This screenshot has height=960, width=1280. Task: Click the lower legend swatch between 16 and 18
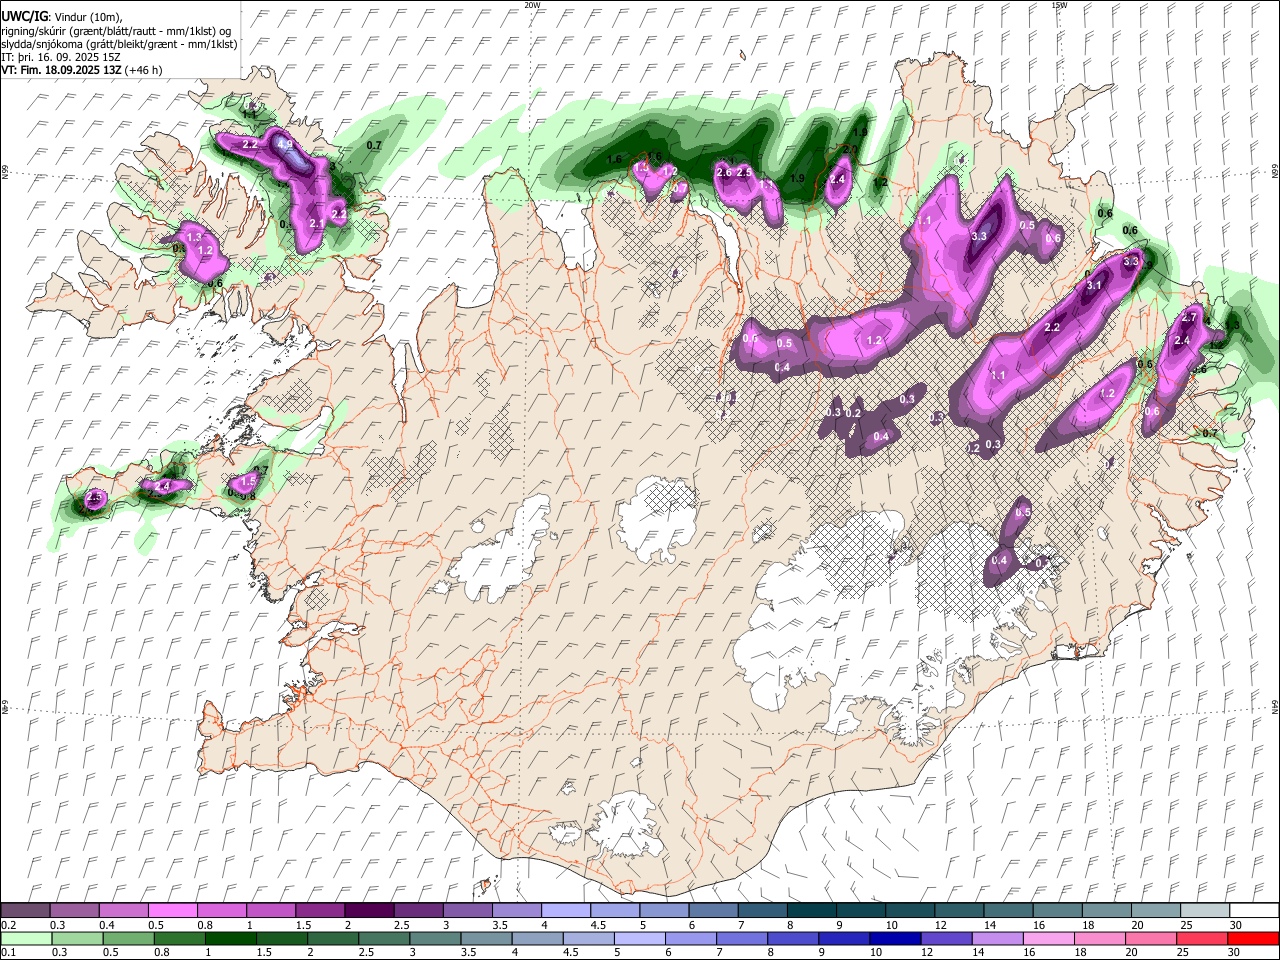1049,938
